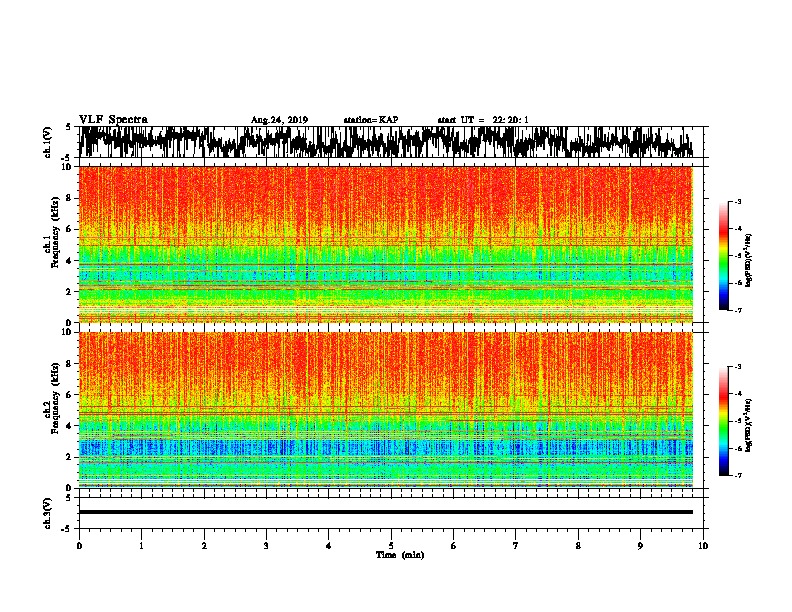Viewport: 792px width, 612px height.
Task: Click the -5 volt tick on ch.1(V) axis
Action: 67,157
